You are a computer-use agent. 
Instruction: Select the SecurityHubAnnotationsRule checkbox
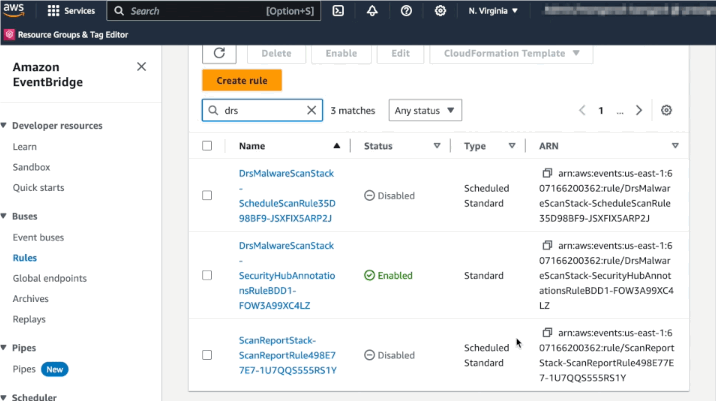coord(207,275)
